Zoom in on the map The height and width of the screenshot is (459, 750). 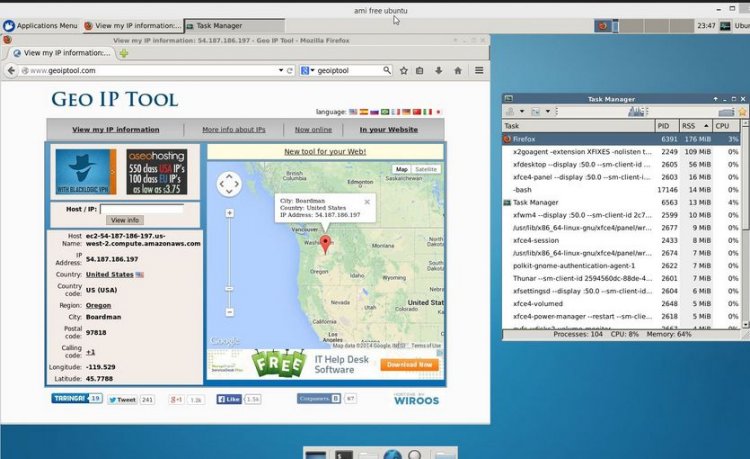(229, 213)
